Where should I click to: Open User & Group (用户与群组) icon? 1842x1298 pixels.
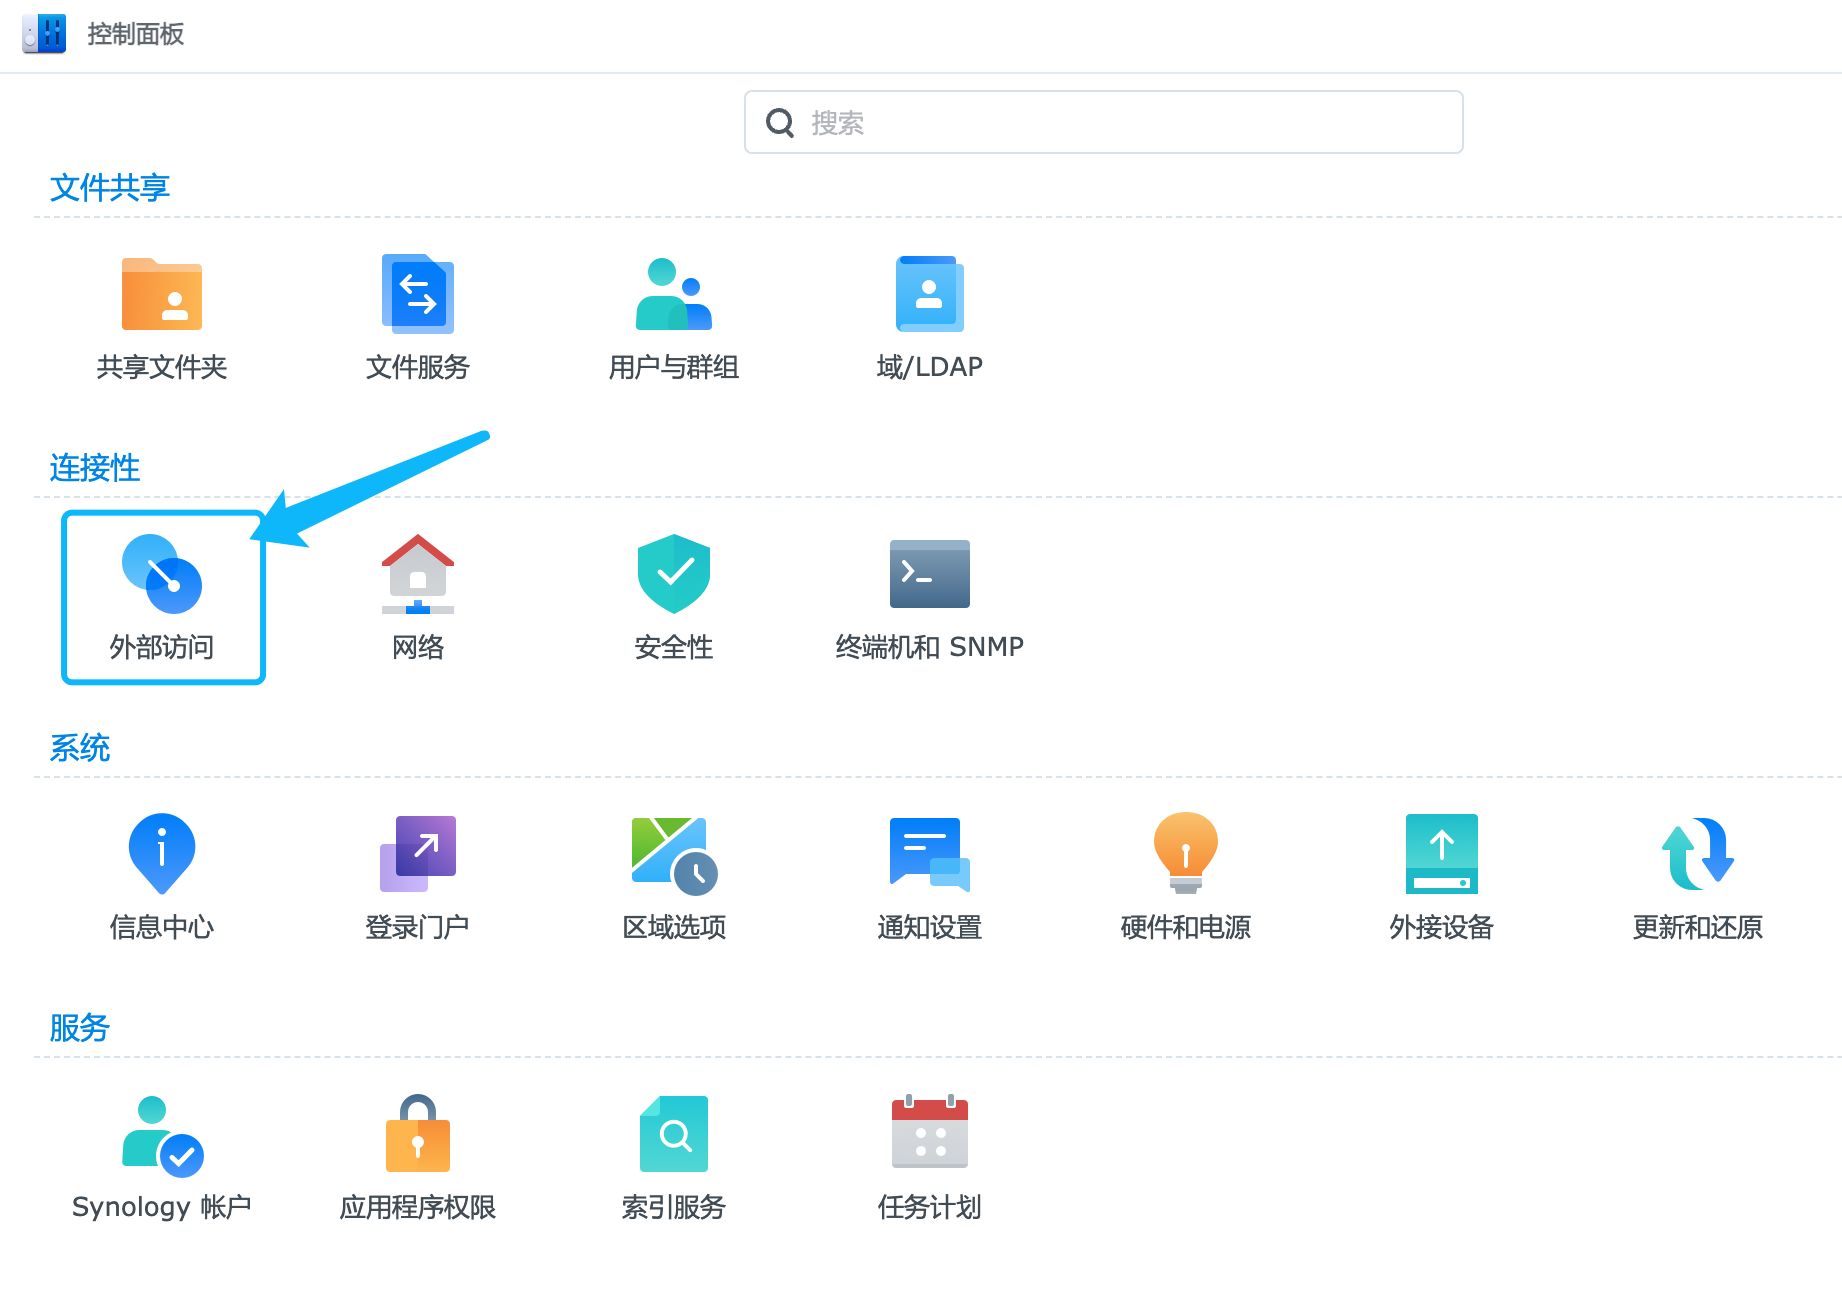point(674,294)
